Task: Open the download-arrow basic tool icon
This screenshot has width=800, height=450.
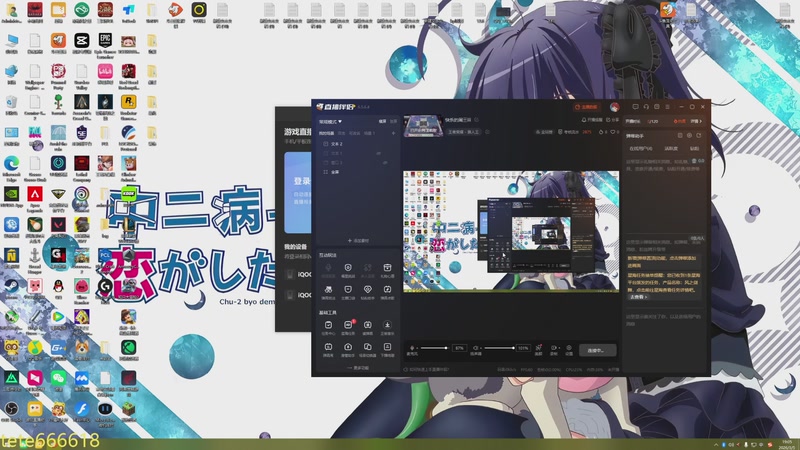Action: (x=387, y=327)
